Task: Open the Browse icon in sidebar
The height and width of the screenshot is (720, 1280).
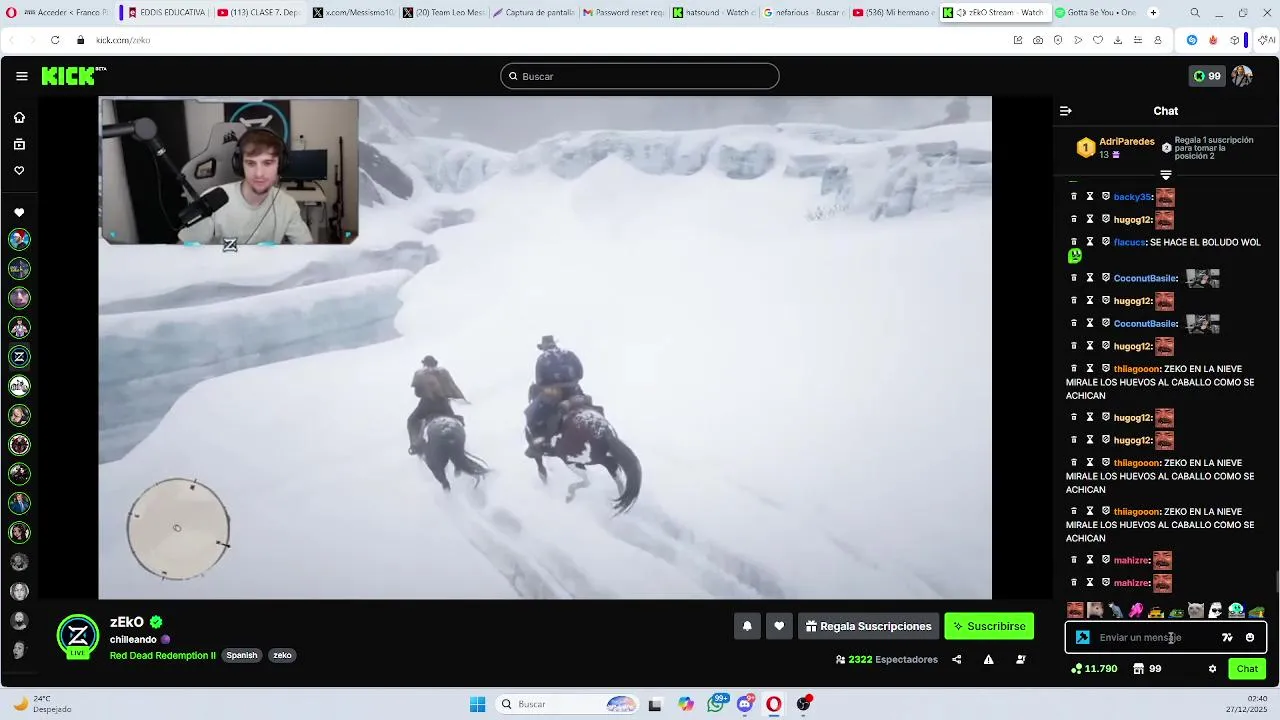Action: (19, 144)
